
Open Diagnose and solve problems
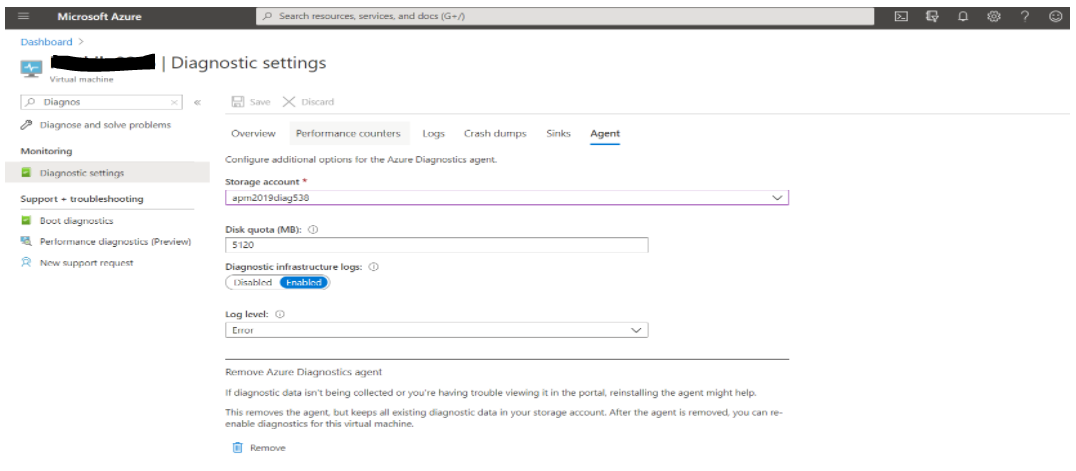point(106,125)
